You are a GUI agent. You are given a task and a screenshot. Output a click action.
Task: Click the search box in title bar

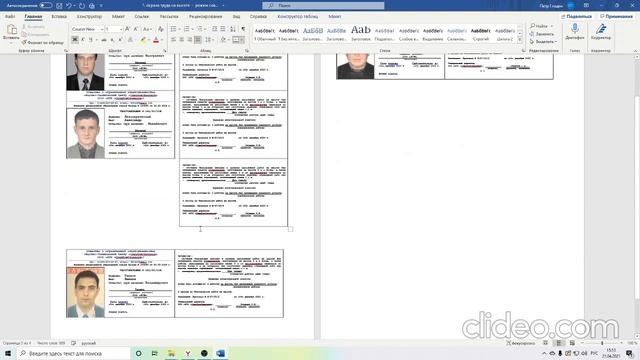tap(323, 6)
